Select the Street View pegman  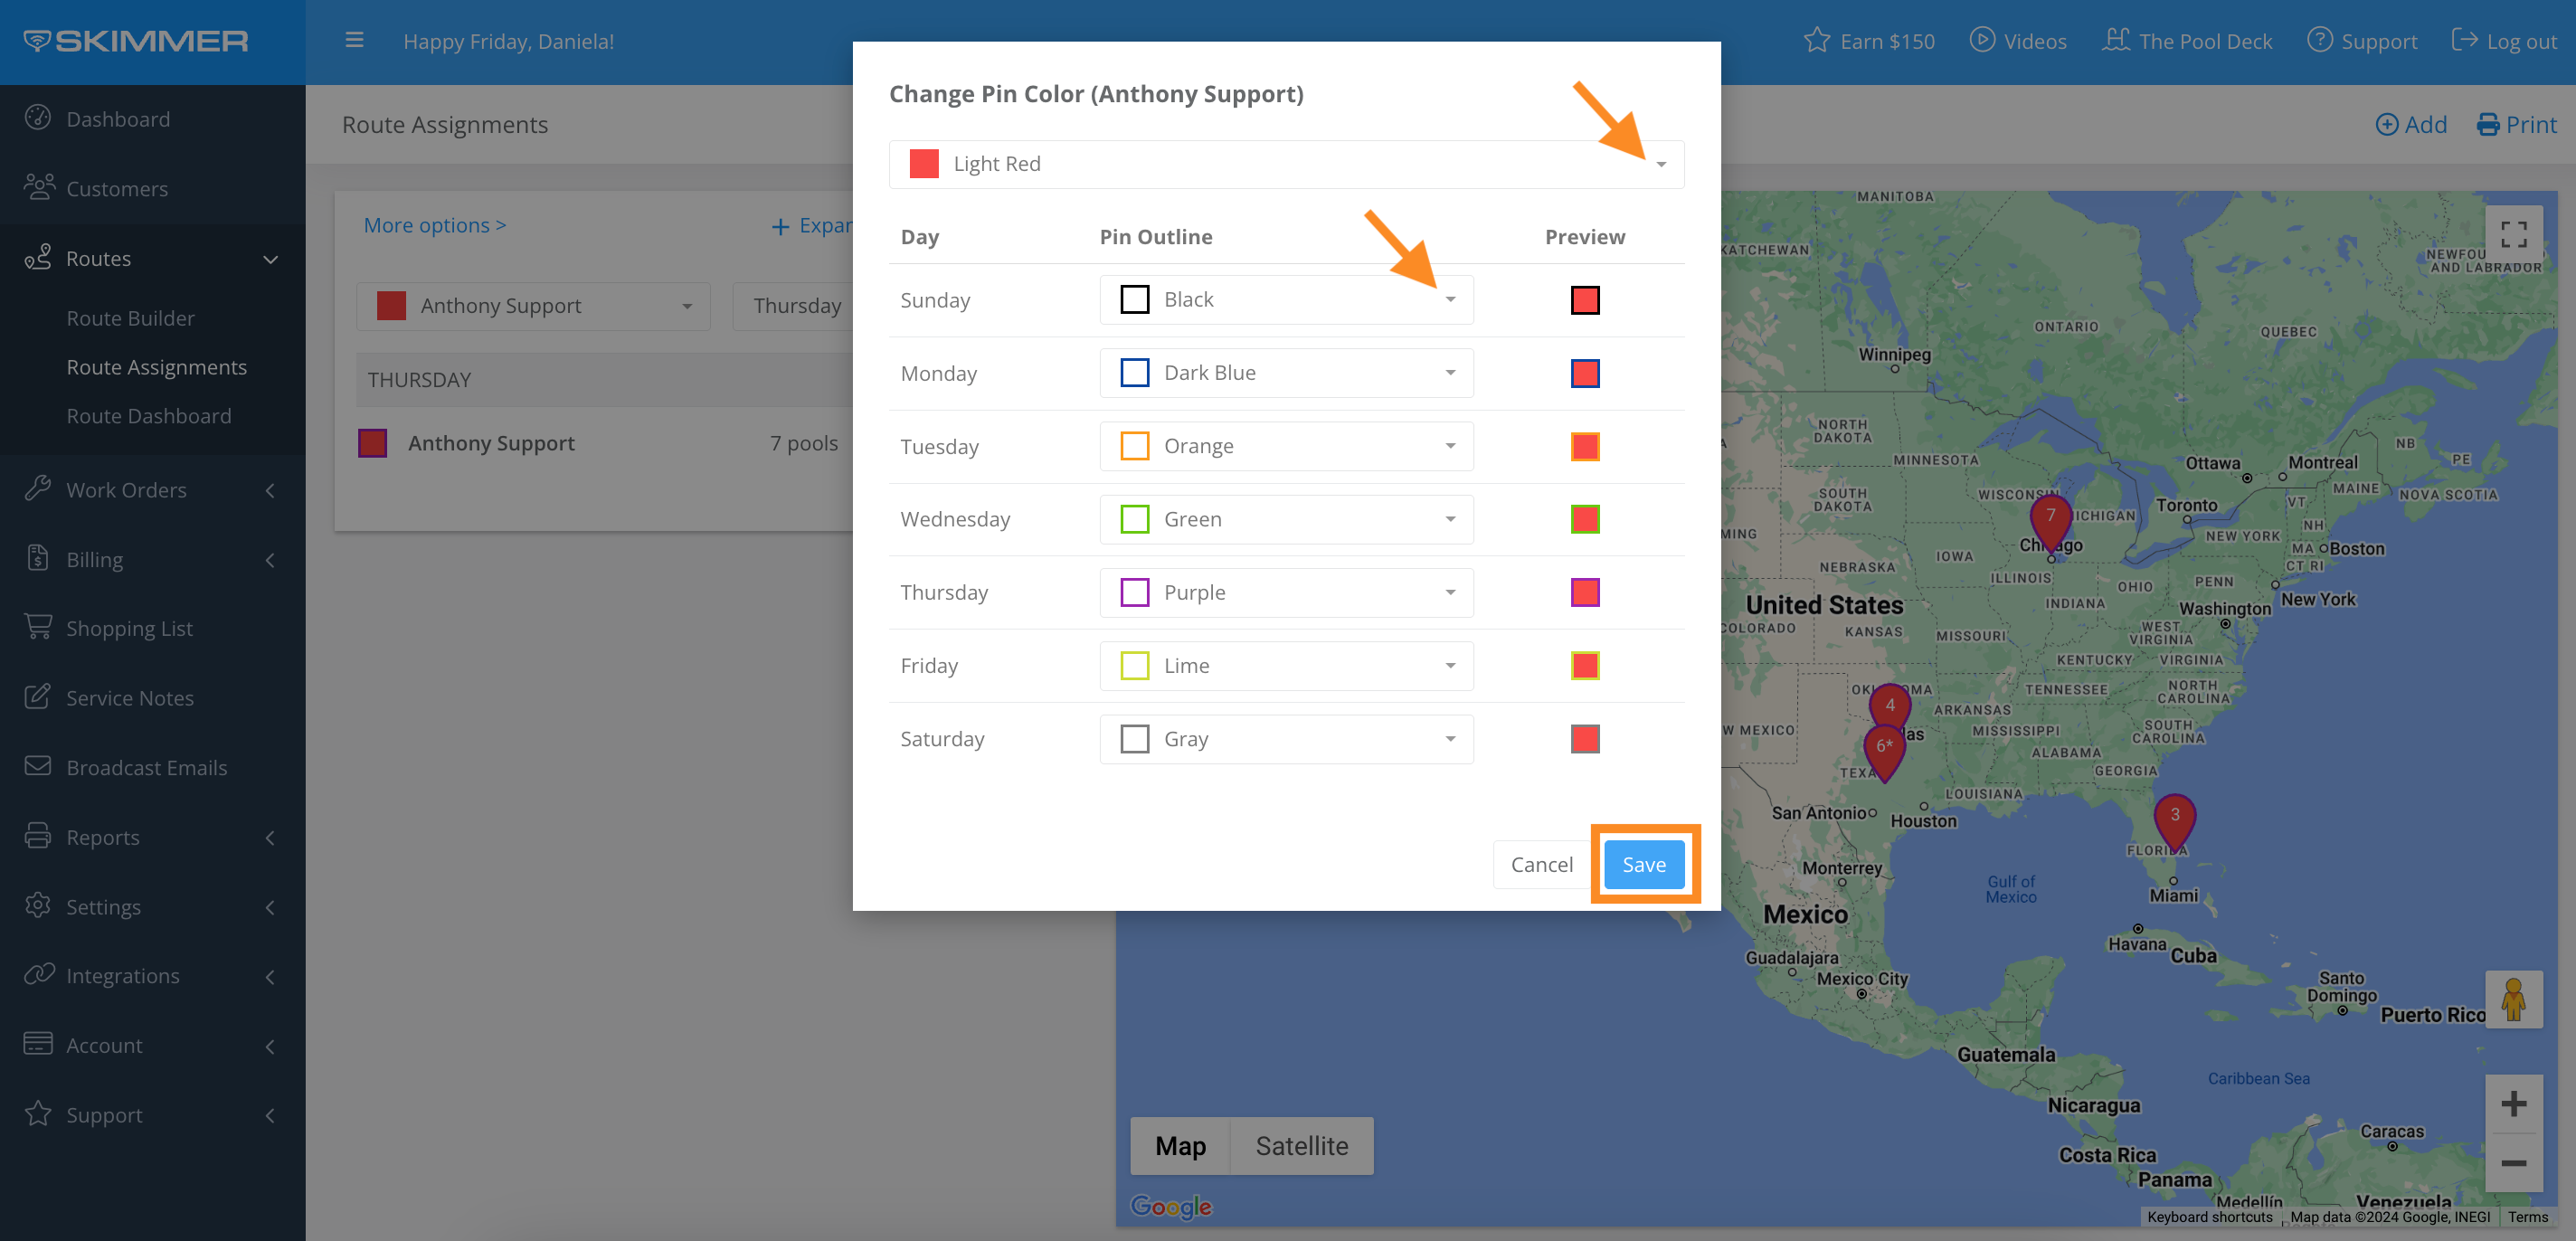pos(2513,999)
